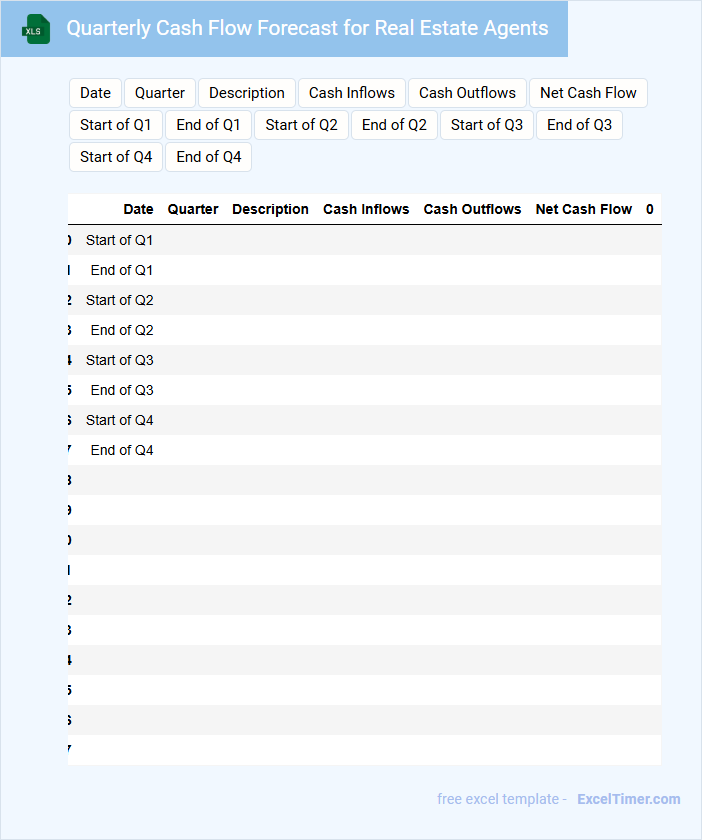Click the Description column header in table
Image resolution: width=702 pixels, height=840 pixels.
pos(270,209)
